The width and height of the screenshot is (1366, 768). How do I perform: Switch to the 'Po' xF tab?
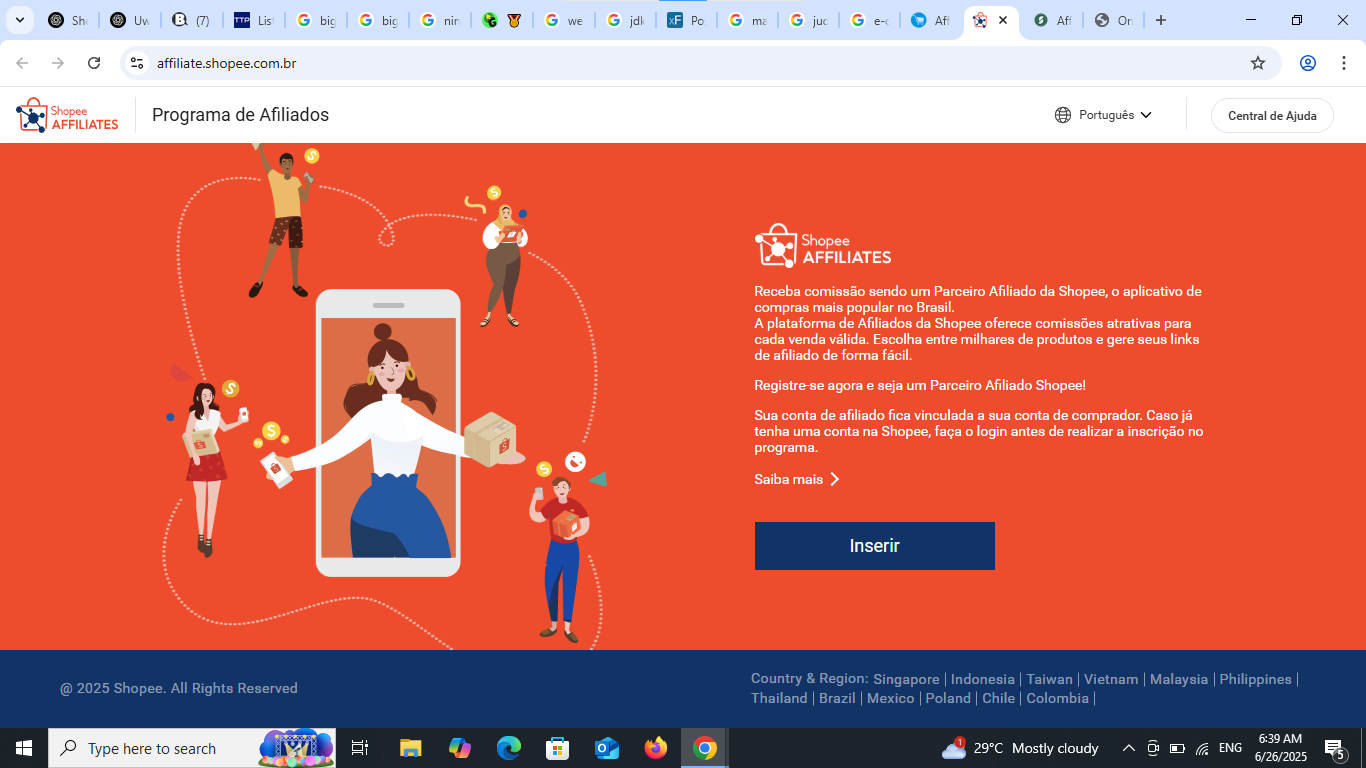pyautogui.click(x=687, y=20)
